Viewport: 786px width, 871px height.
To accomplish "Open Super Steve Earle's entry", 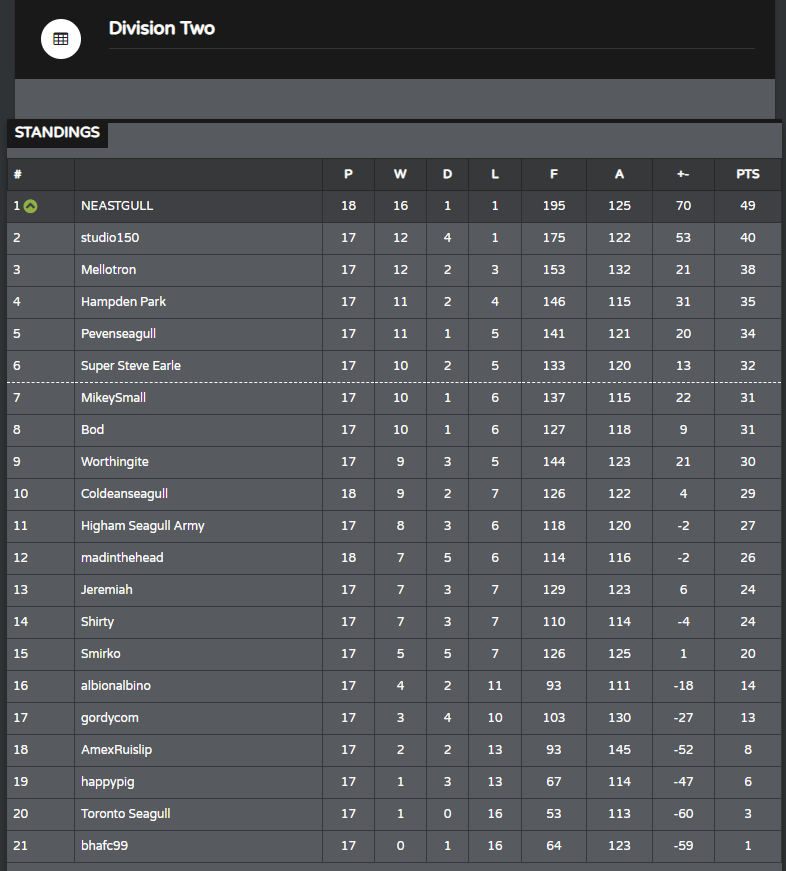I will pyautogui.click(x=131, y=366).
